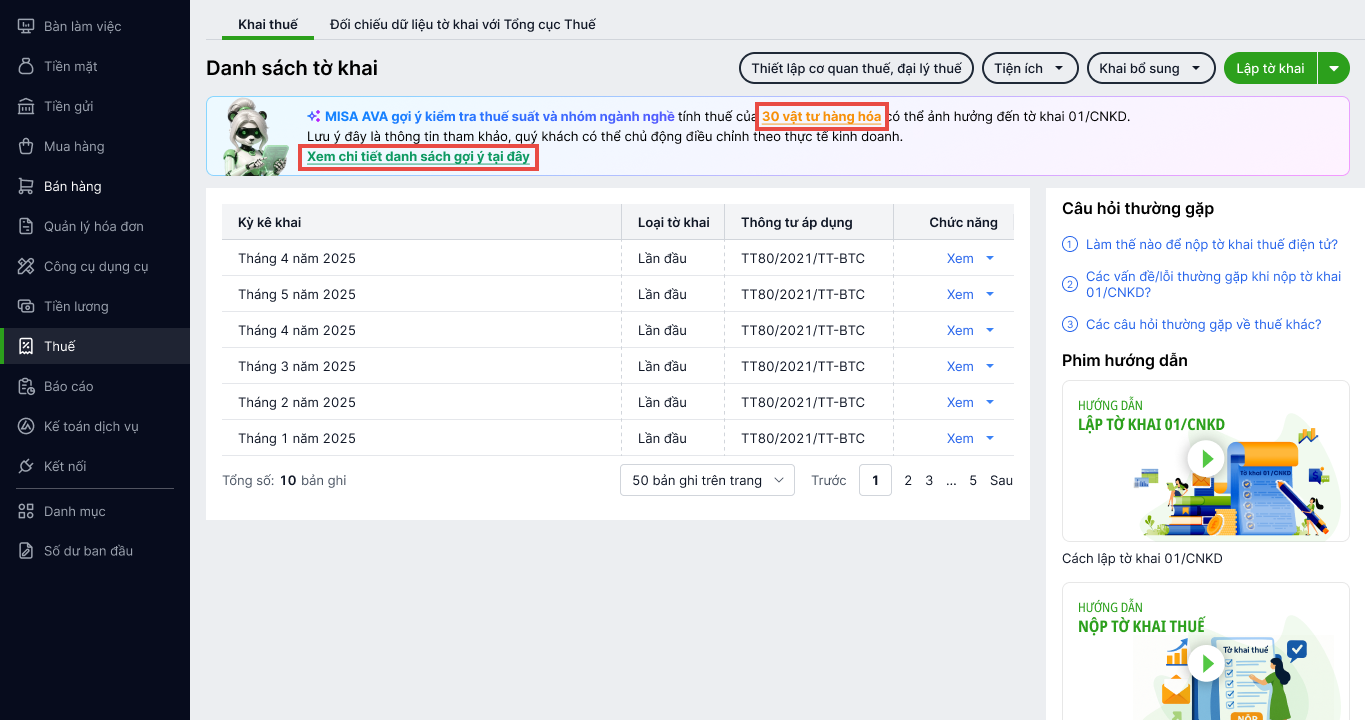
Task: Go to page 2 in pagination
Action: 908,480
